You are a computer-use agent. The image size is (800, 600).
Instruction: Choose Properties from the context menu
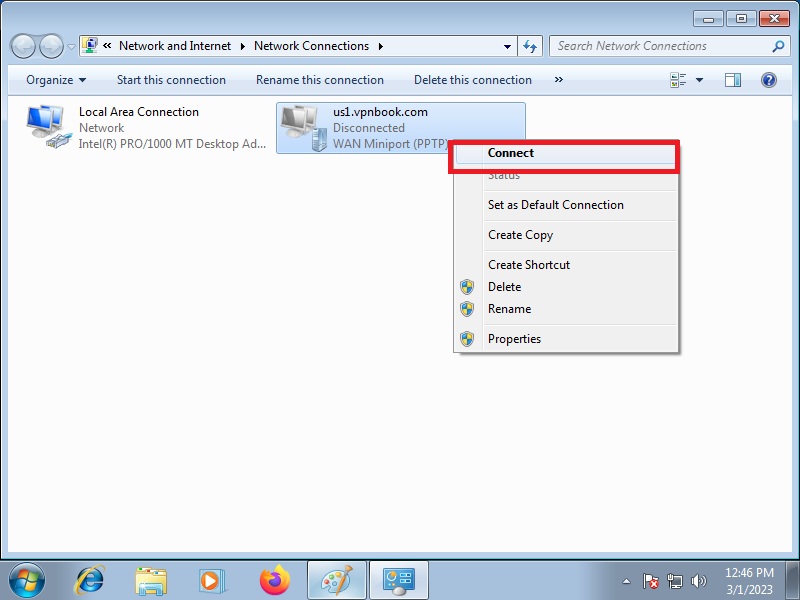pyautogui.click(x=514, y=339)
